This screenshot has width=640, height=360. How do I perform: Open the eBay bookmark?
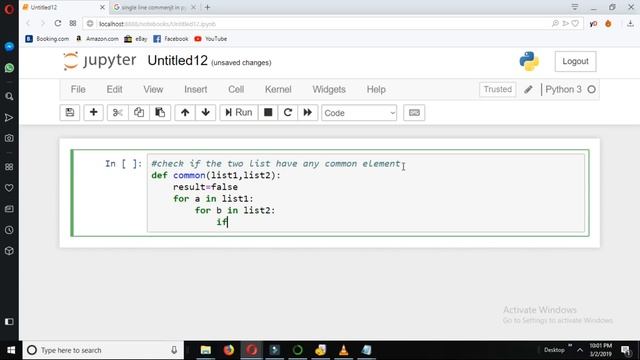tap(136, 39)
